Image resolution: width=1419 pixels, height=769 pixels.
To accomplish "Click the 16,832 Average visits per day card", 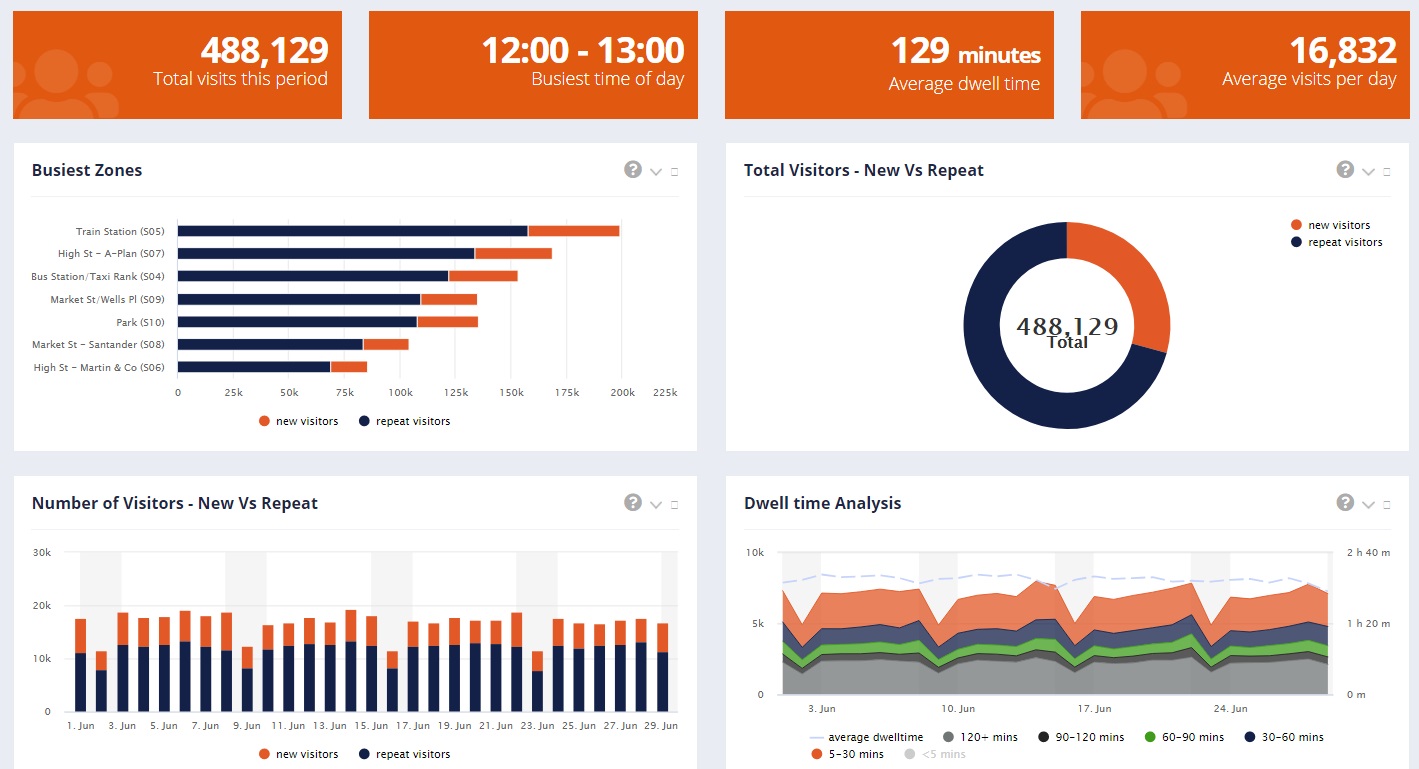I will click(x=1245, y=65).
